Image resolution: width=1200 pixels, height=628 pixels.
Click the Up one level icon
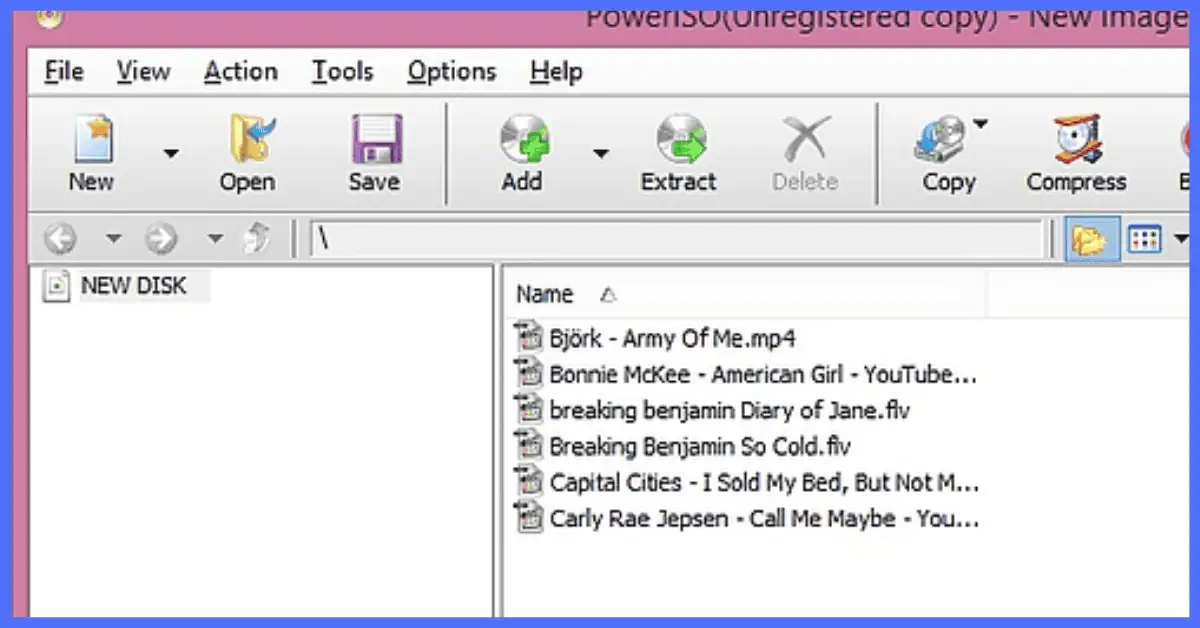258,239
